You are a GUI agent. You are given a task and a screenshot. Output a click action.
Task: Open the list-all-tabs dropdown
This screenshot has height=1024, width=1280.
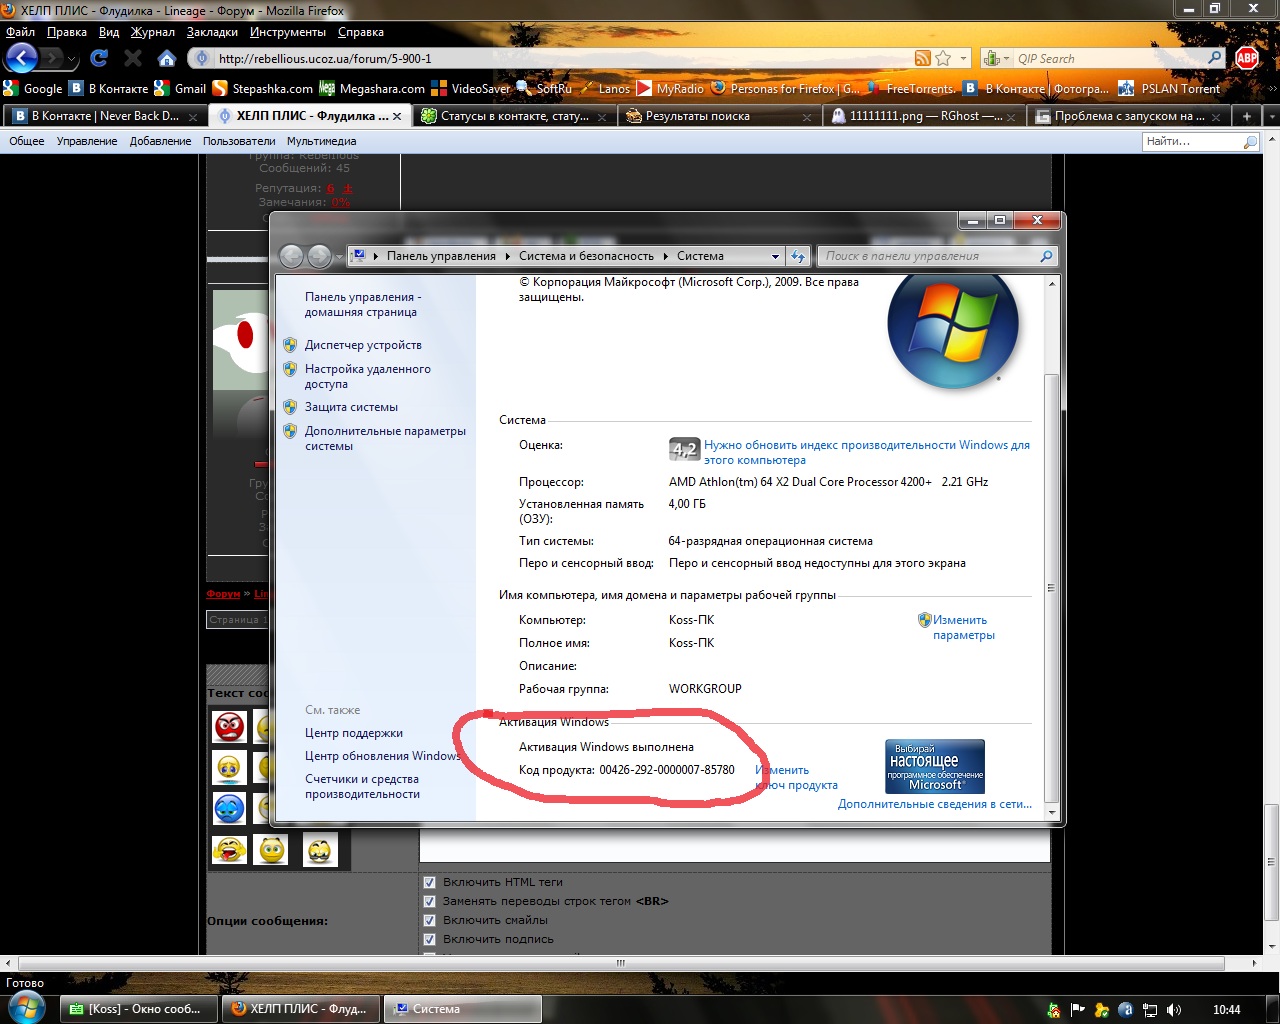[1271, 116]
